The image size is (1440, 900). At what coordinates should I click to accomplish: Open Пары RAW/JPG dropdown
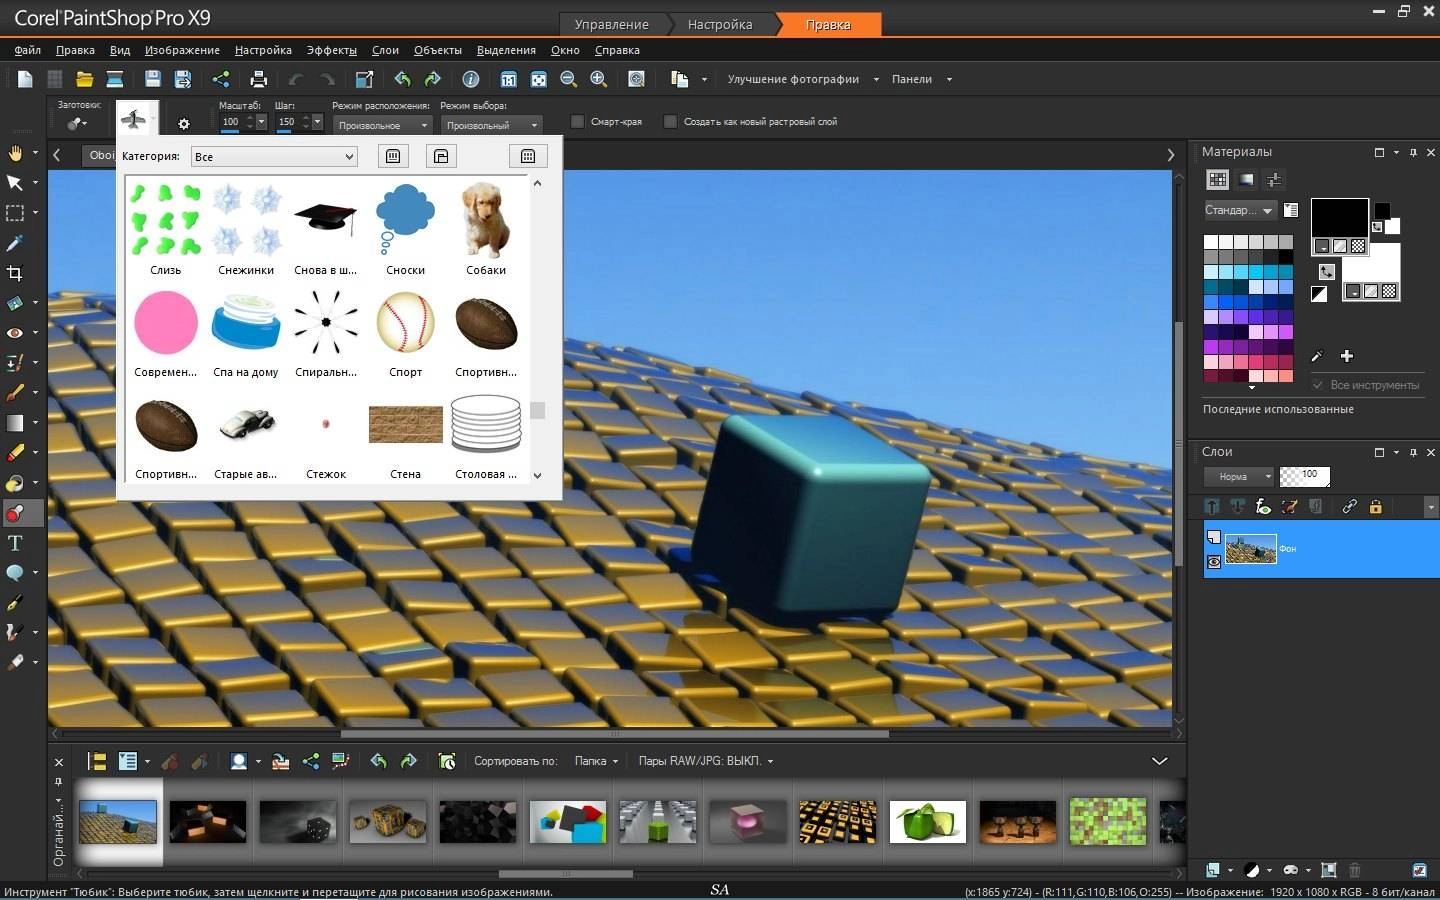coord(706,761)
